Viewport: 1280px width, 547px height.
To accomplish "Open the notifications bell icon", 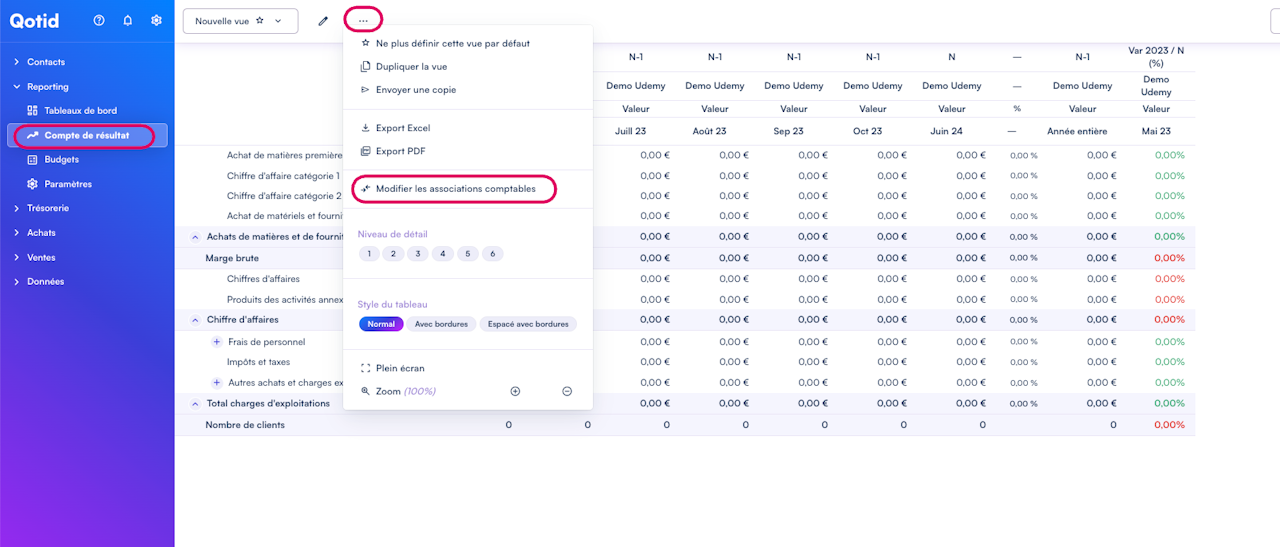I will 128,20.
